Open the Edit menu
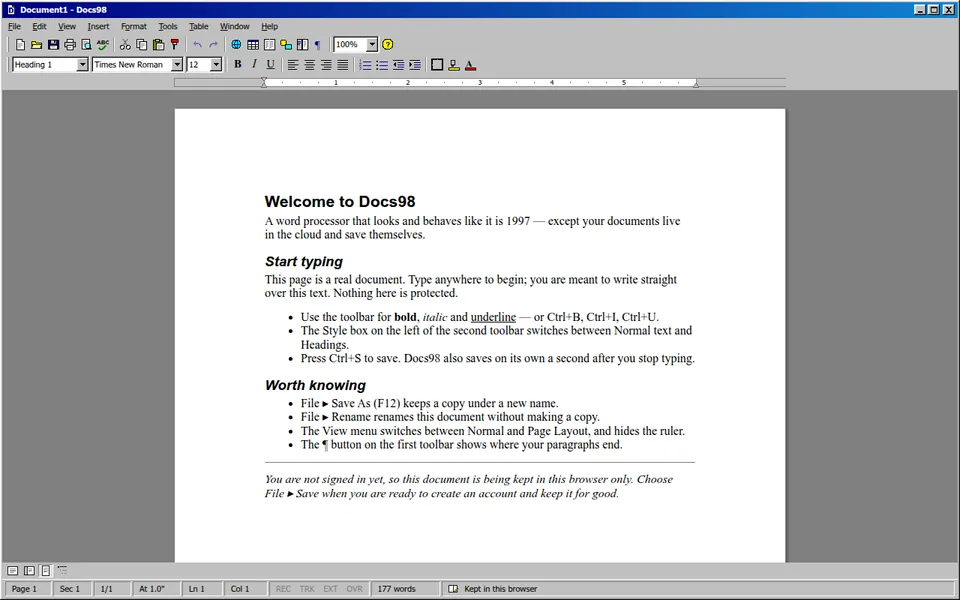Image resolution: width=960 pixels, height=600 pixels. tap(39, 26)
